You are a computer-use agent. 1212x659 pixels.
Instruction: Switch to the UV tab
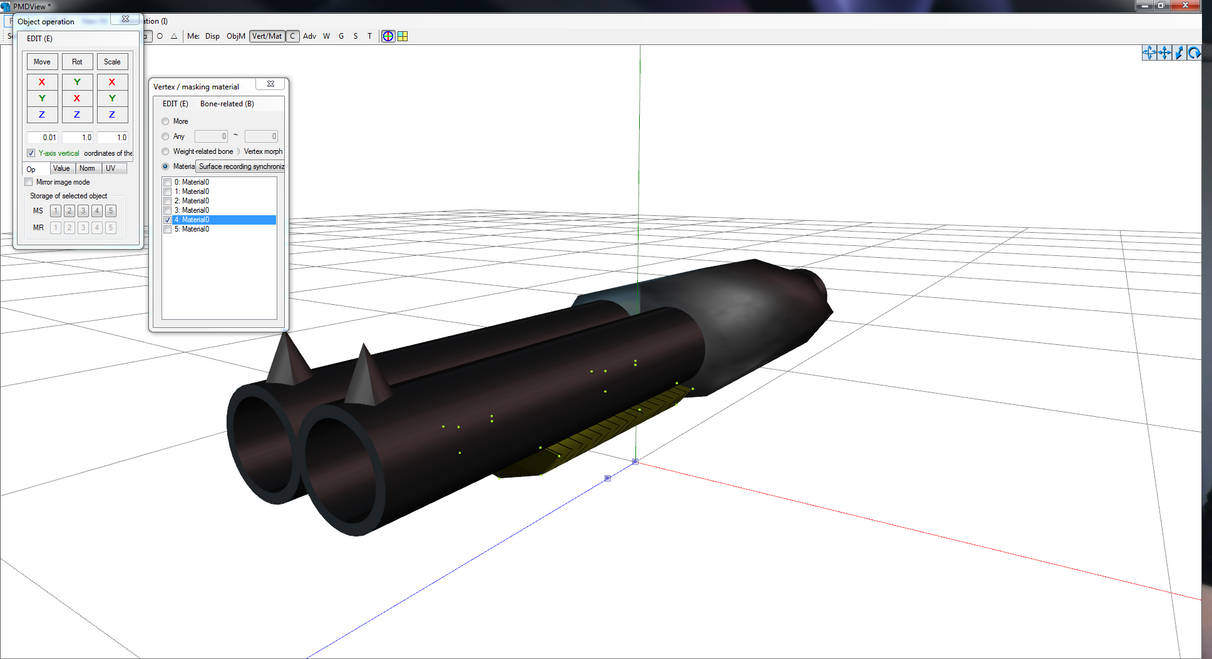pos(110,168)
